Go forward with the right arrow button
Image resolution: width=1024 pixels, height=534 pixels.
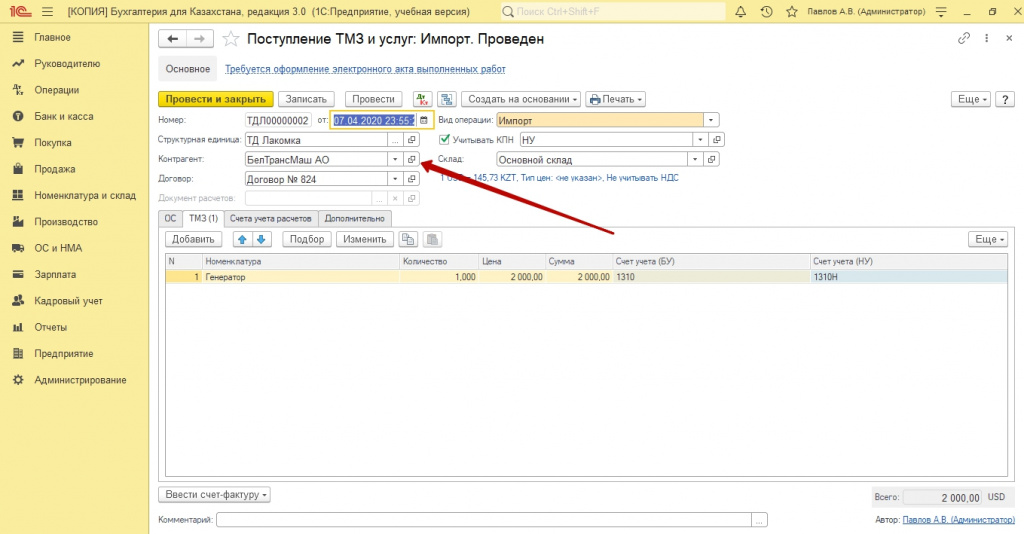tap(199, 39)
